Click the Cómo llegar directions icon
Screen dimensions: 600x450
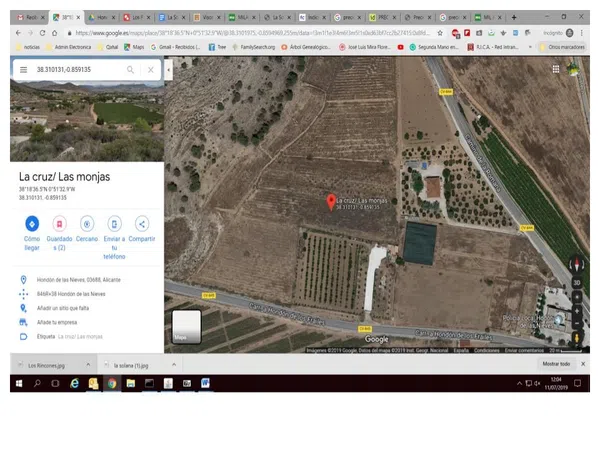click(31, 224)
